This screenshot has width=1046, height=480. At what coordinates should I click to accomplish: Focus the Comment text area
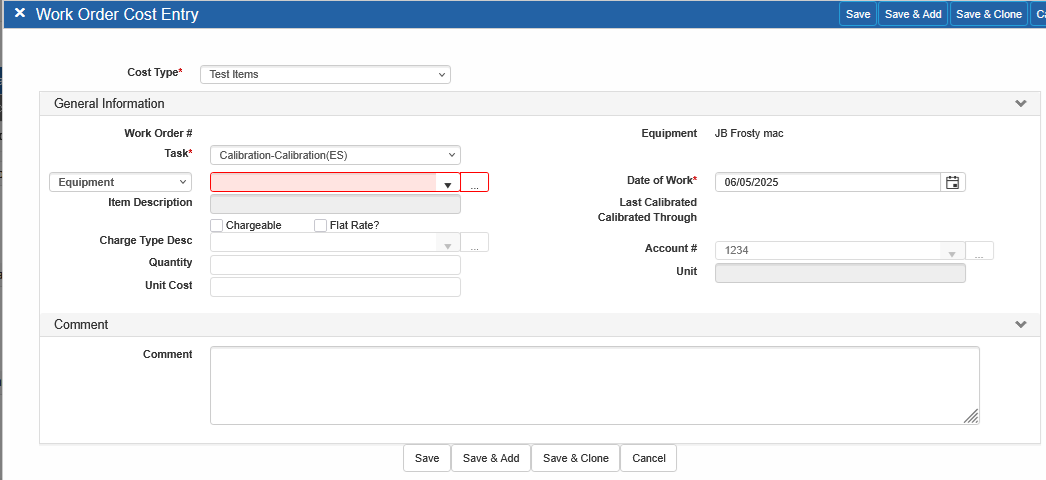pos(594,385)
